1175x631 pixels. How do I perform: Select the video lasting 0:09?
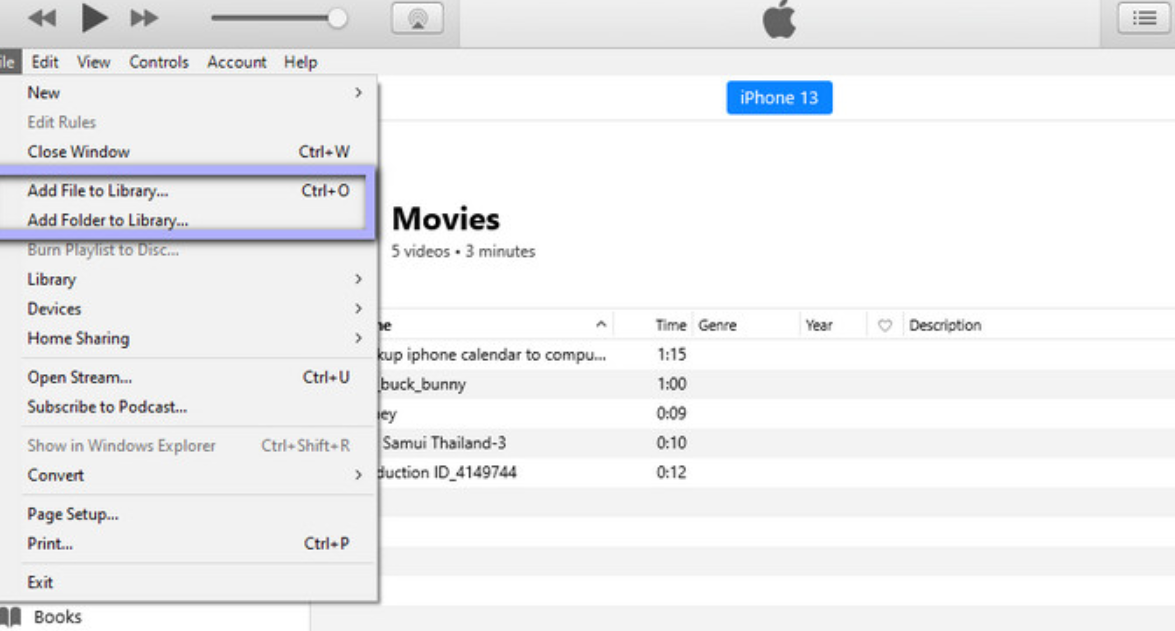(776, 414)
